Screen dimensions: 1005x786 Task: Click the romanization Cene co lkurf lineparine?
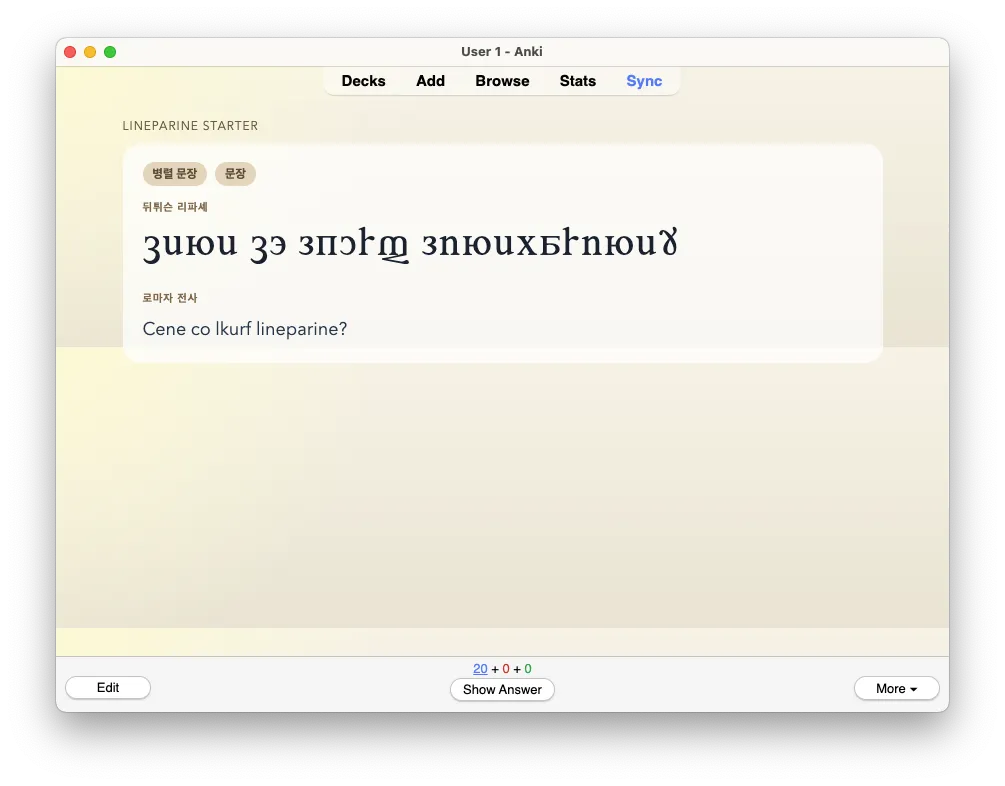[245, 329]
